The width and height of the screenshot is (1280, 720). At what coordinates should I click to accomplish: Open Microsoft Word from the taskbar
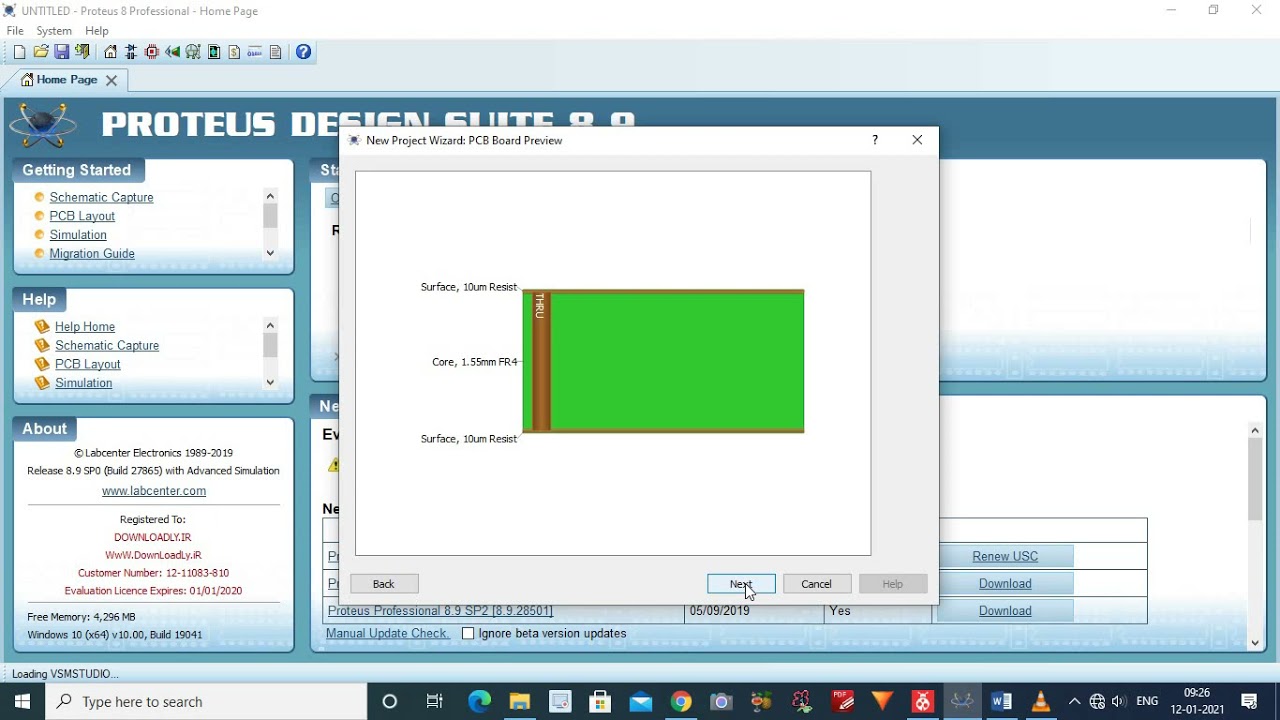coord(1001,701)
